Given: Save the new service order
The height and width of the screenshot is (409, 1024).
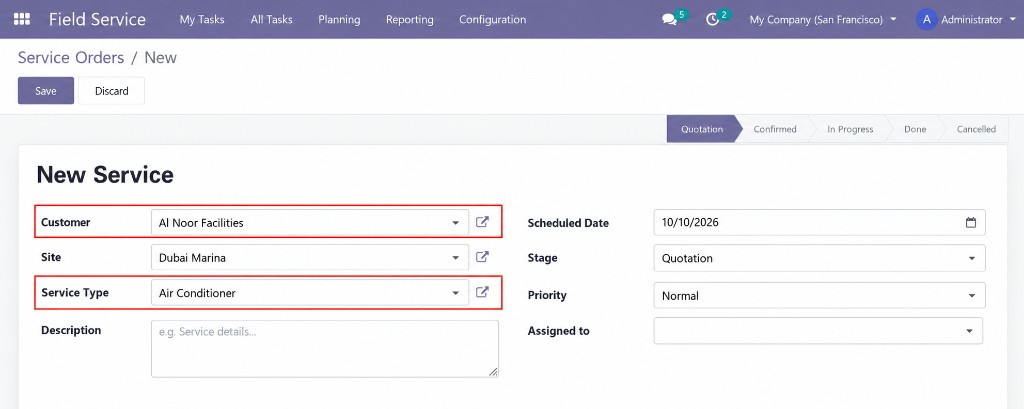Looking at the screenshot, I should click(46, 91).
